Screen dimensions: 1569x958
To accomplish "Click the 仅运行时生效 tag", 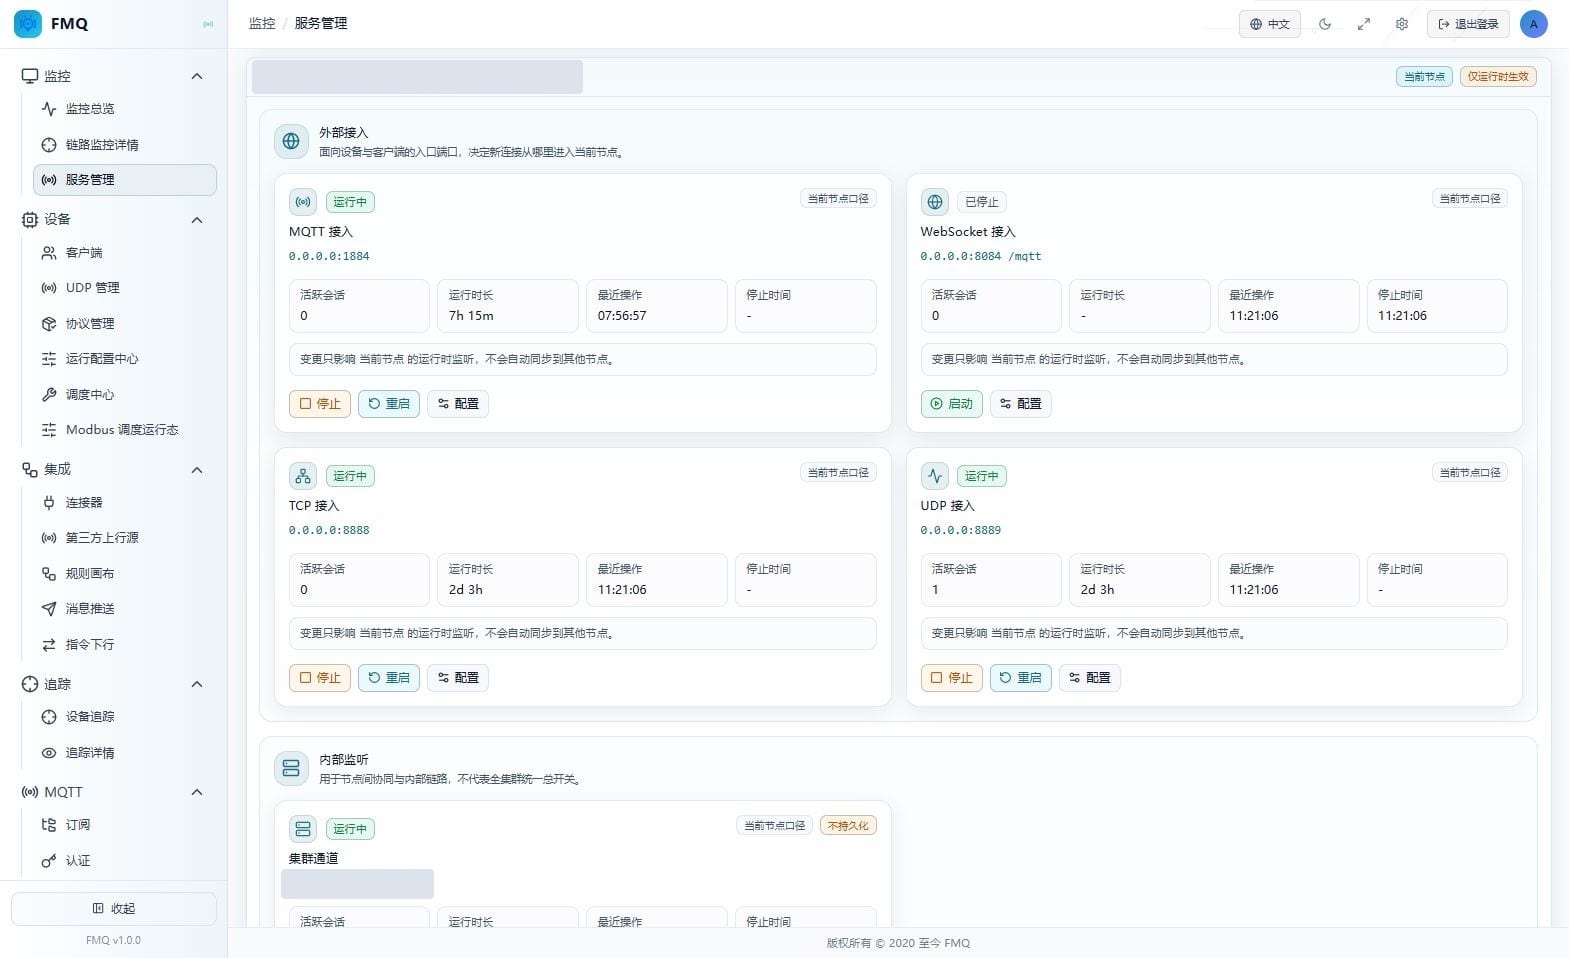I will (1498, 77).
